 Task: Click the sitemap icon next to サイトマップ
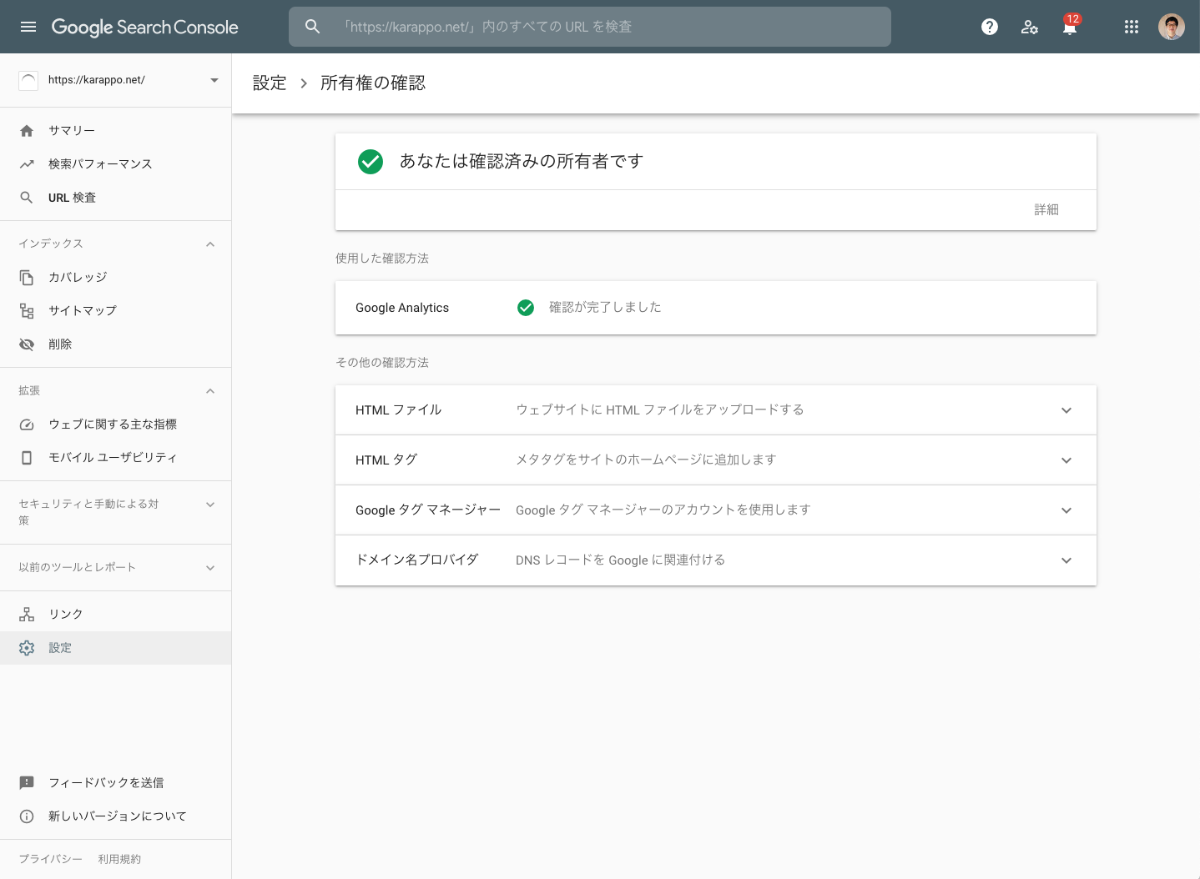click(x=27, y=311)
